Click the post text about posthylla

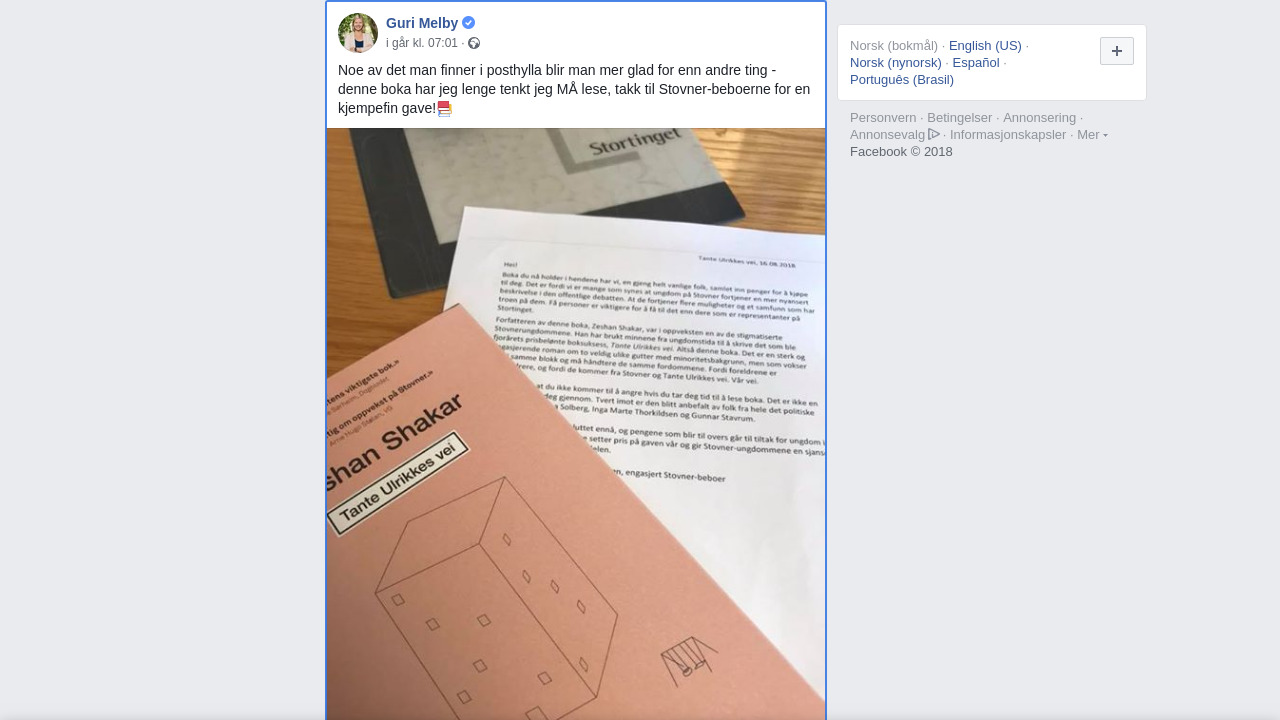(574, 89)
